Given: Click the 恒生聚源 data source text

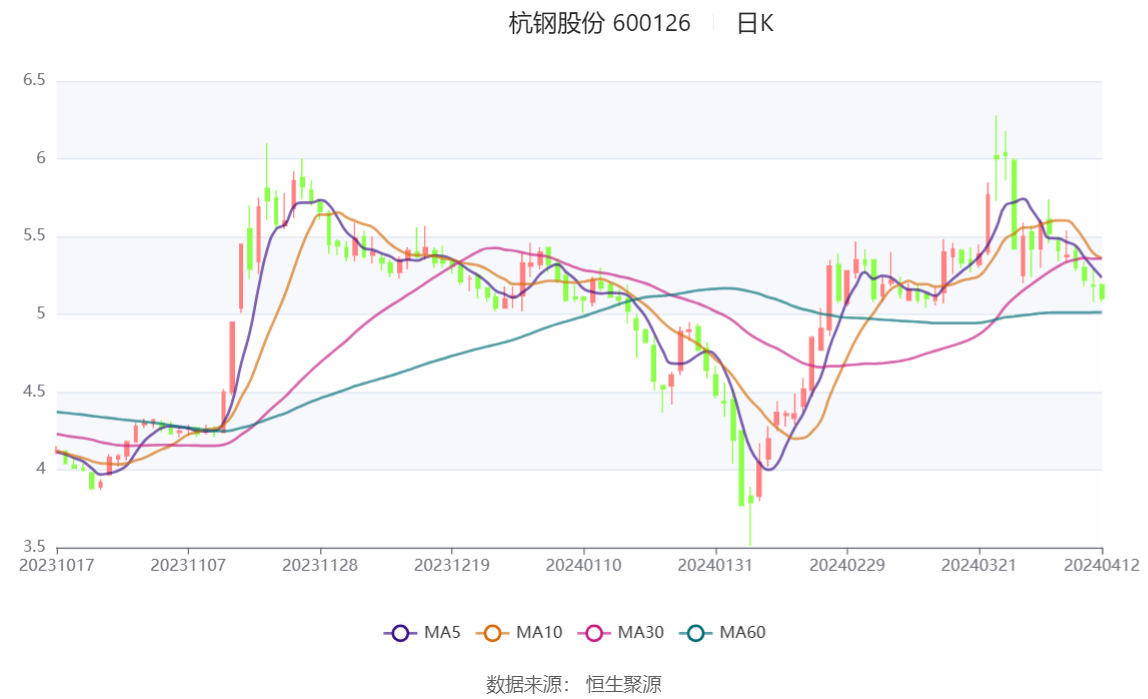Looking at the screenshot, I should click(623, 685).
